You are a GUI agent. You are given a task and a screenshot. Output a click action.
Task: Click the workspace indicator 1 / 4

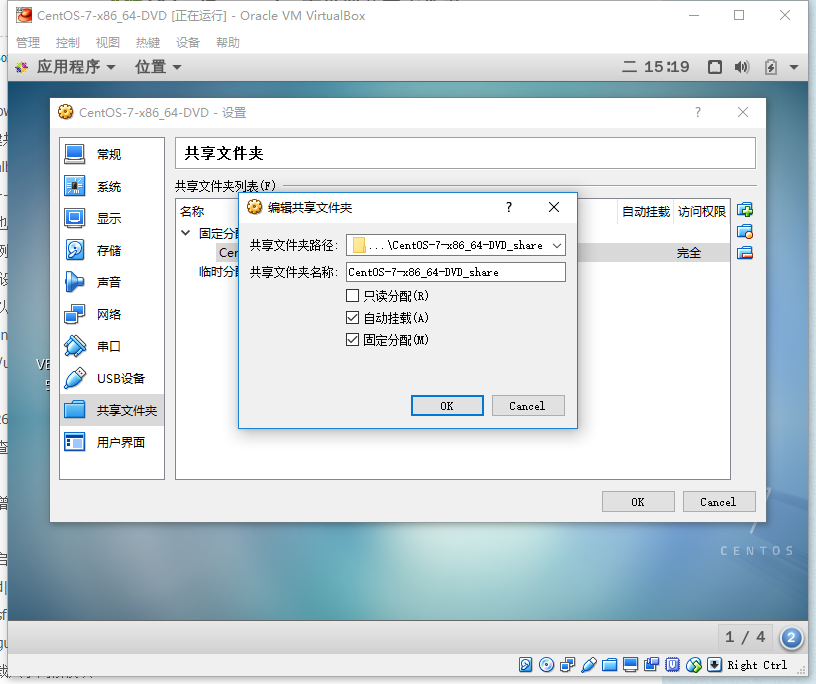click(745, 637)
